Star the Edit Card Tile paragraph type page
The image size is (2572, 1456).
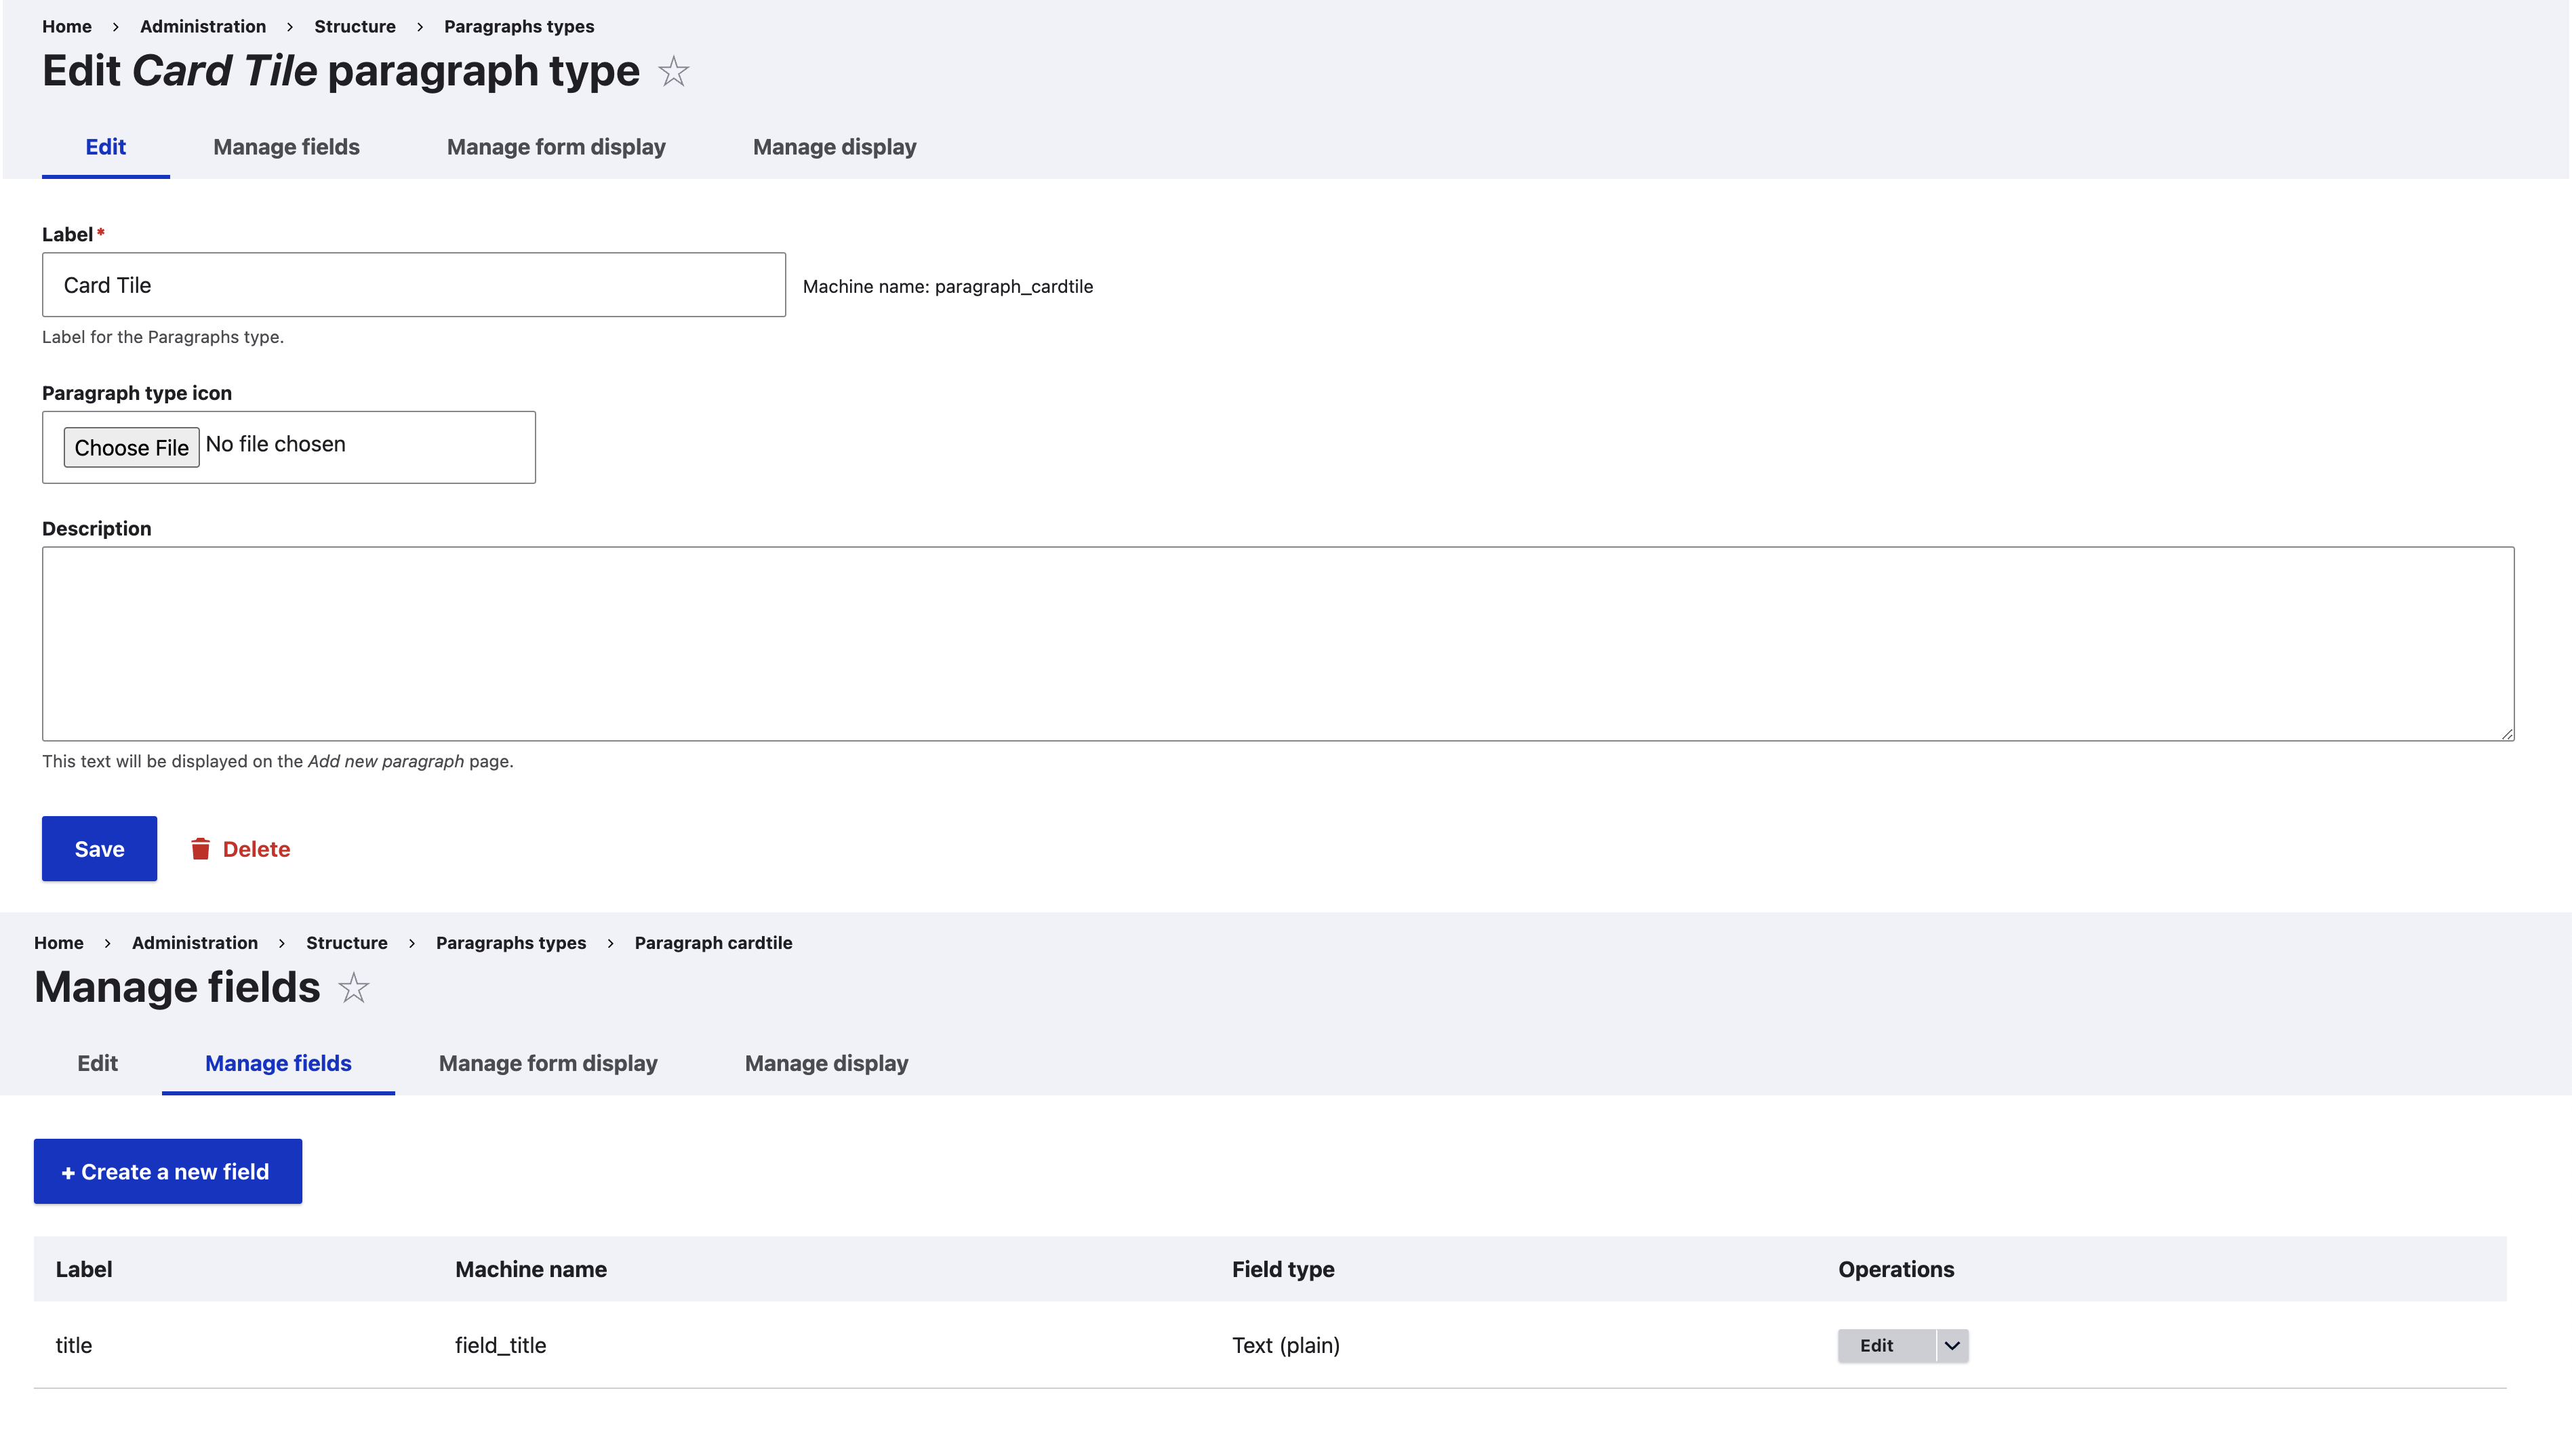[x=673, y=71]
